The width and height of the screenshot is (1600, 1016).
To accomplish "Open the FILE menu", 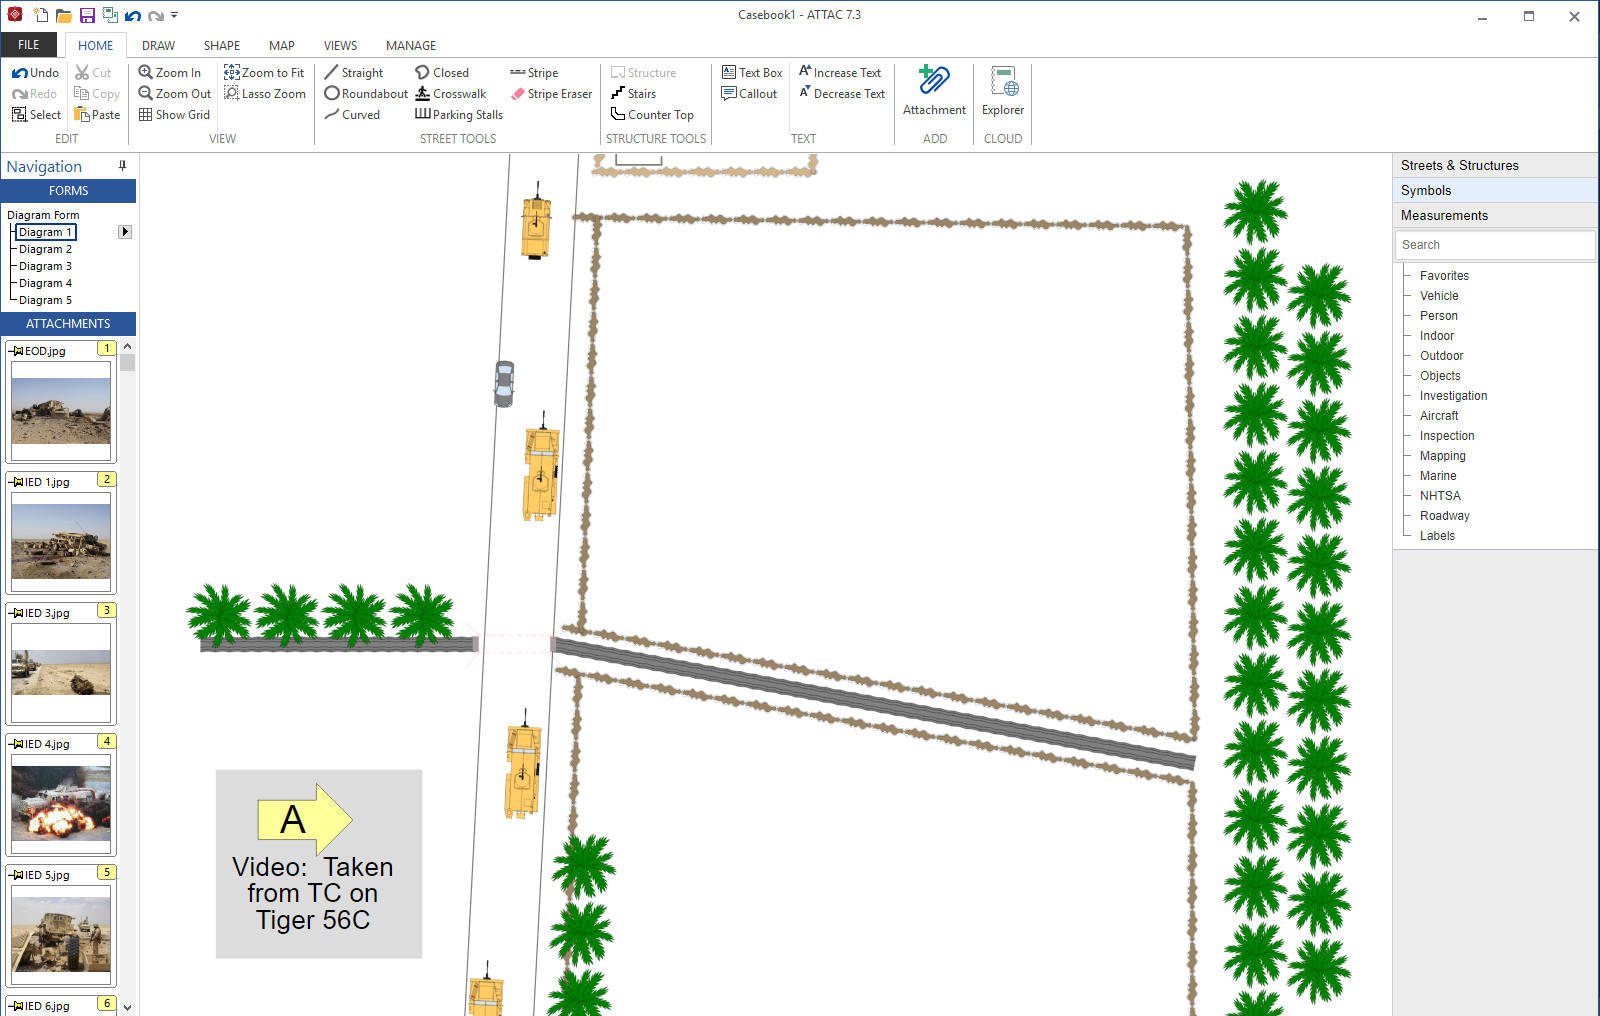I will tap(29, 45).
